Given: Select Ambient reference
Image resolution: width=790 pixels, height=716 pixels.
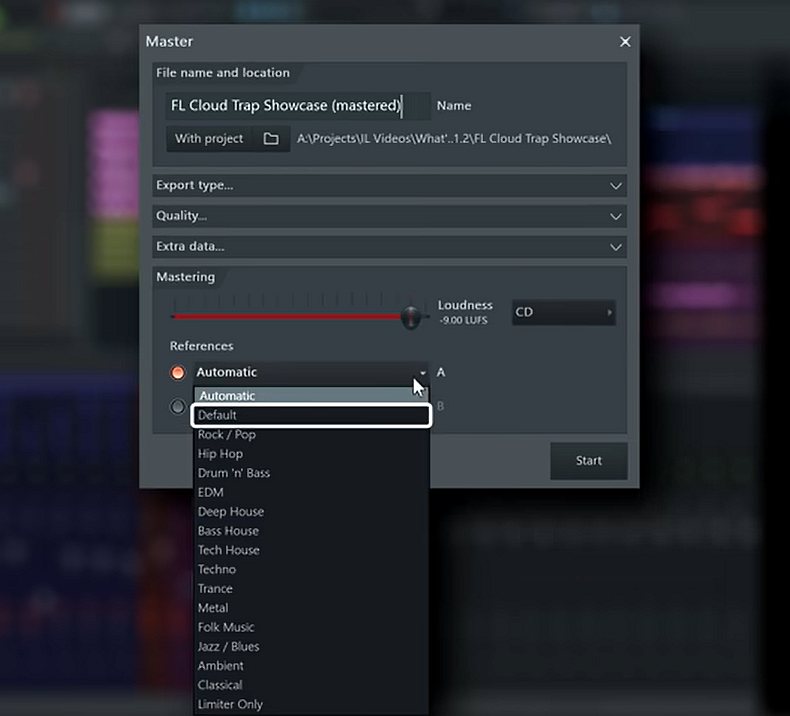Looking at the screenshot, I should (x=311, y=666).
